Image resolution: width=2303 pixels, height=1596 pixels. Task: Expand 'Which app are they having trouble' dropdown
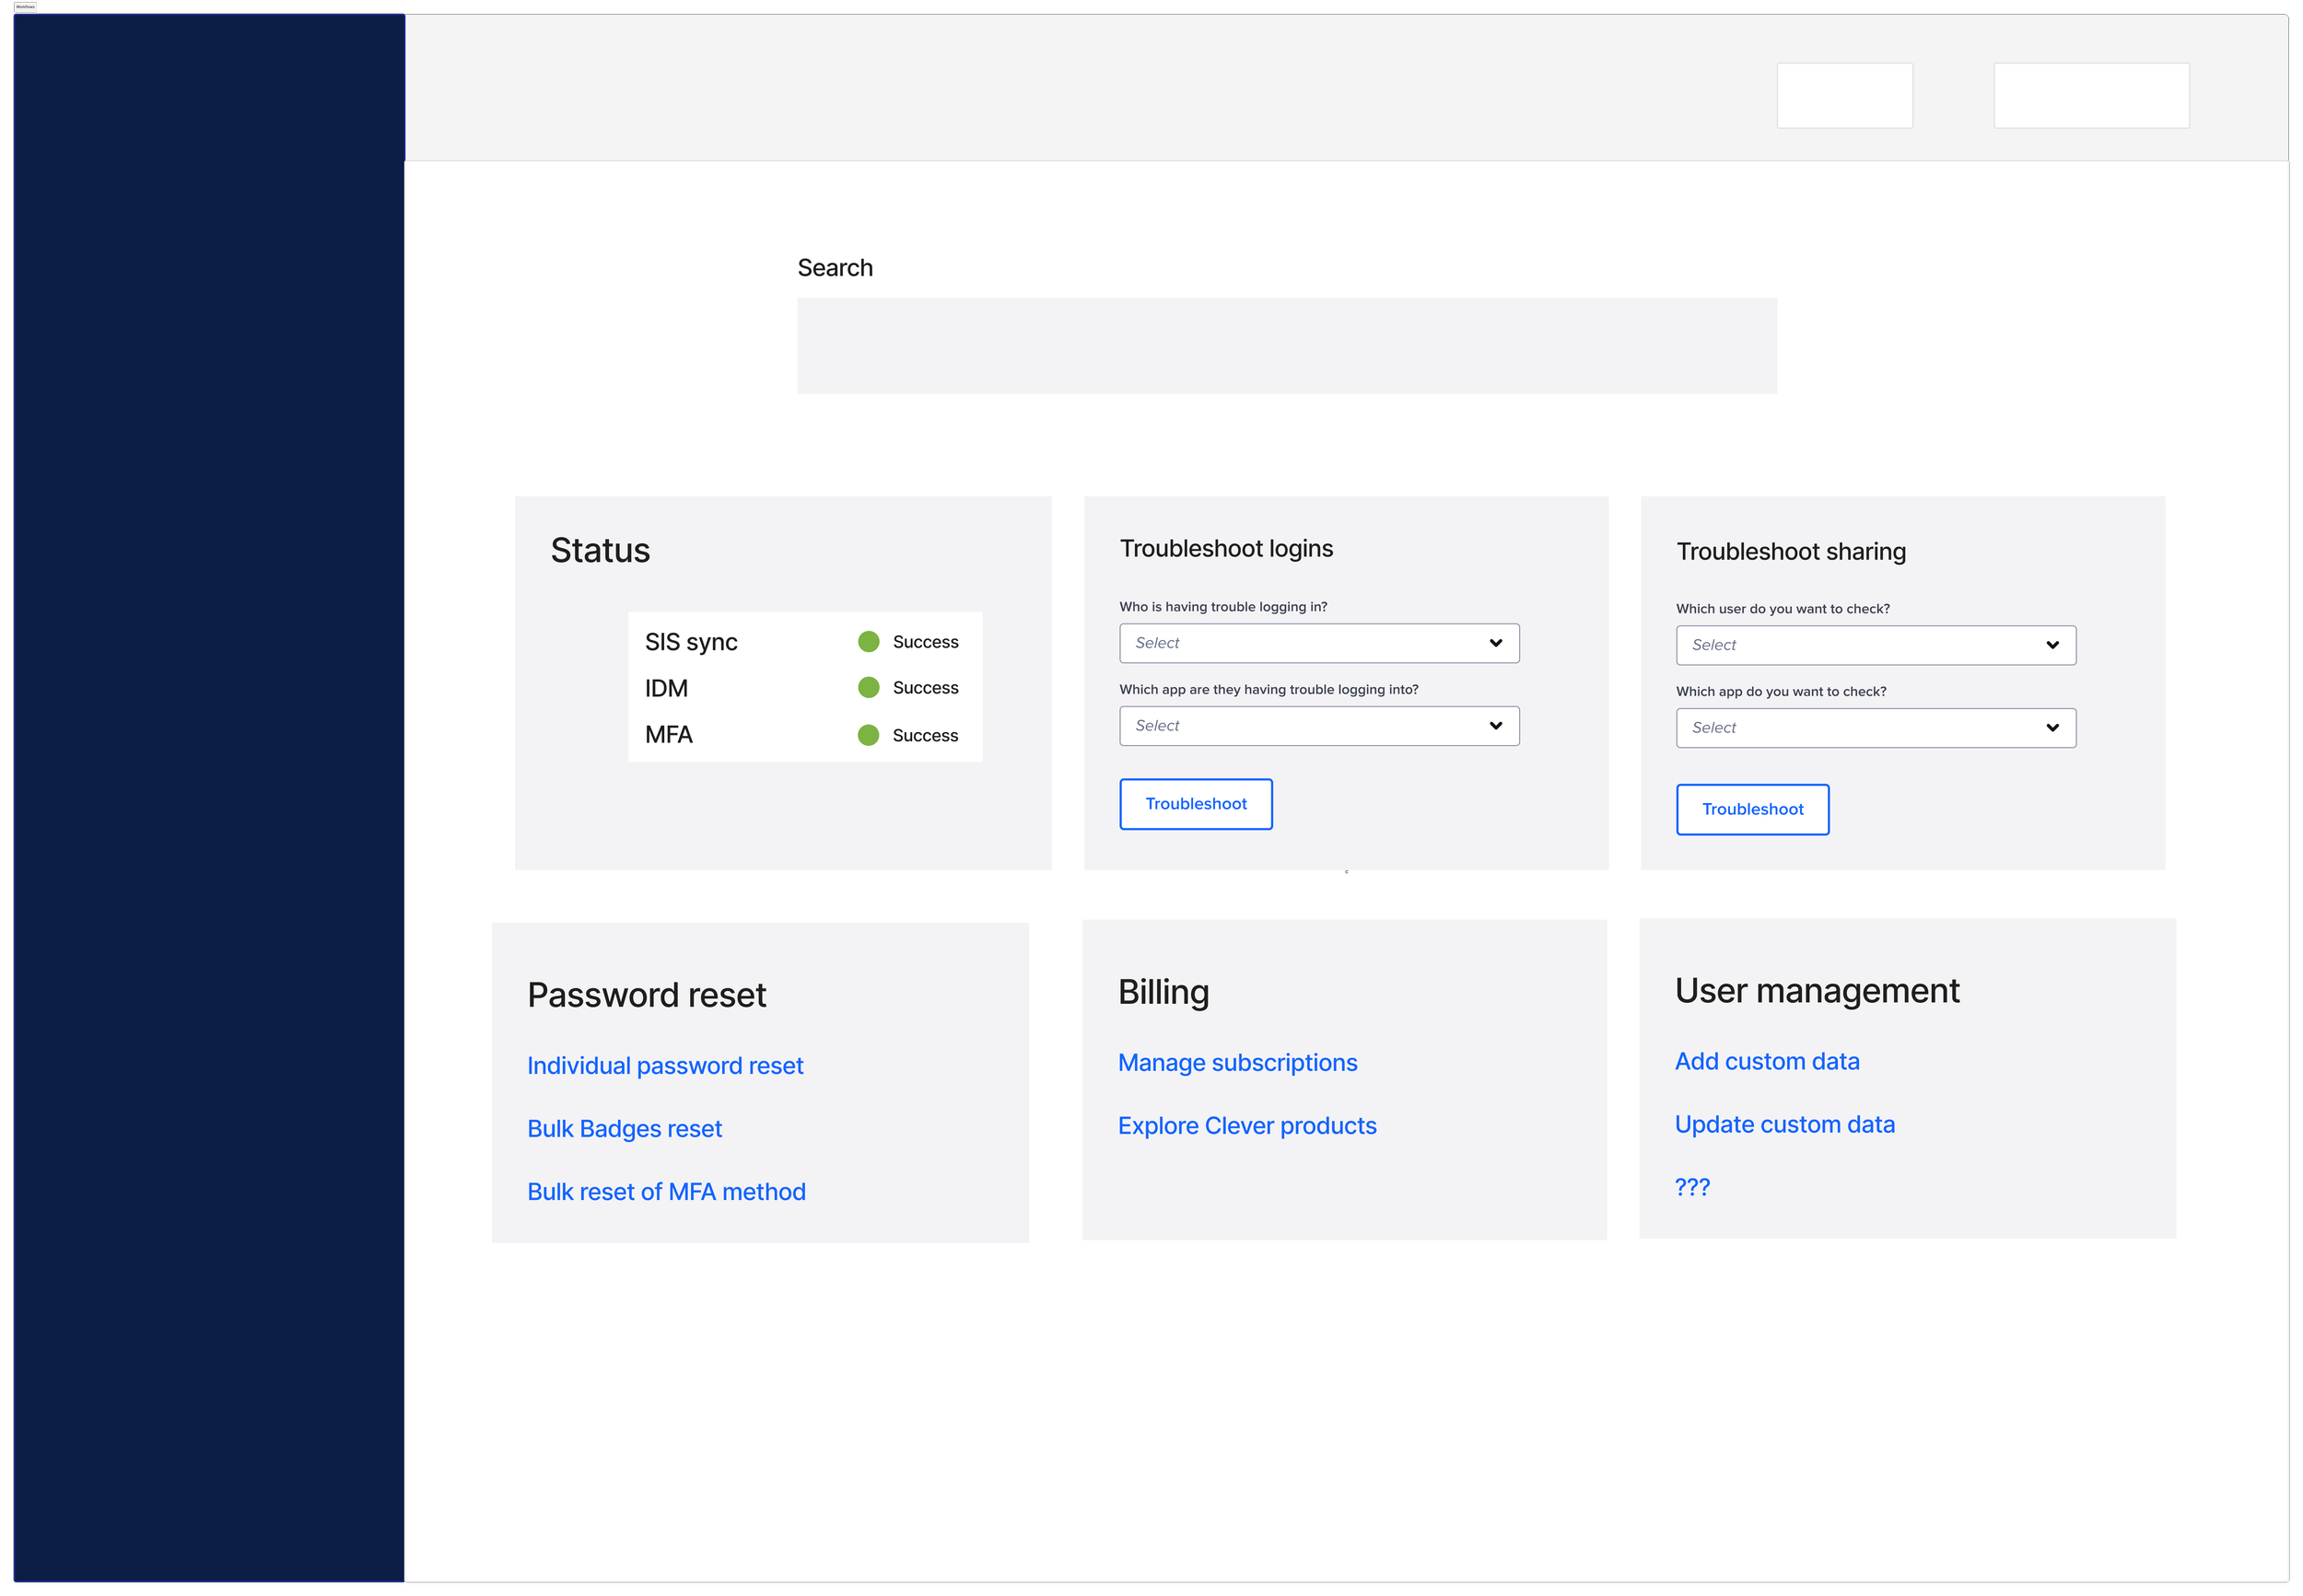1318,726
